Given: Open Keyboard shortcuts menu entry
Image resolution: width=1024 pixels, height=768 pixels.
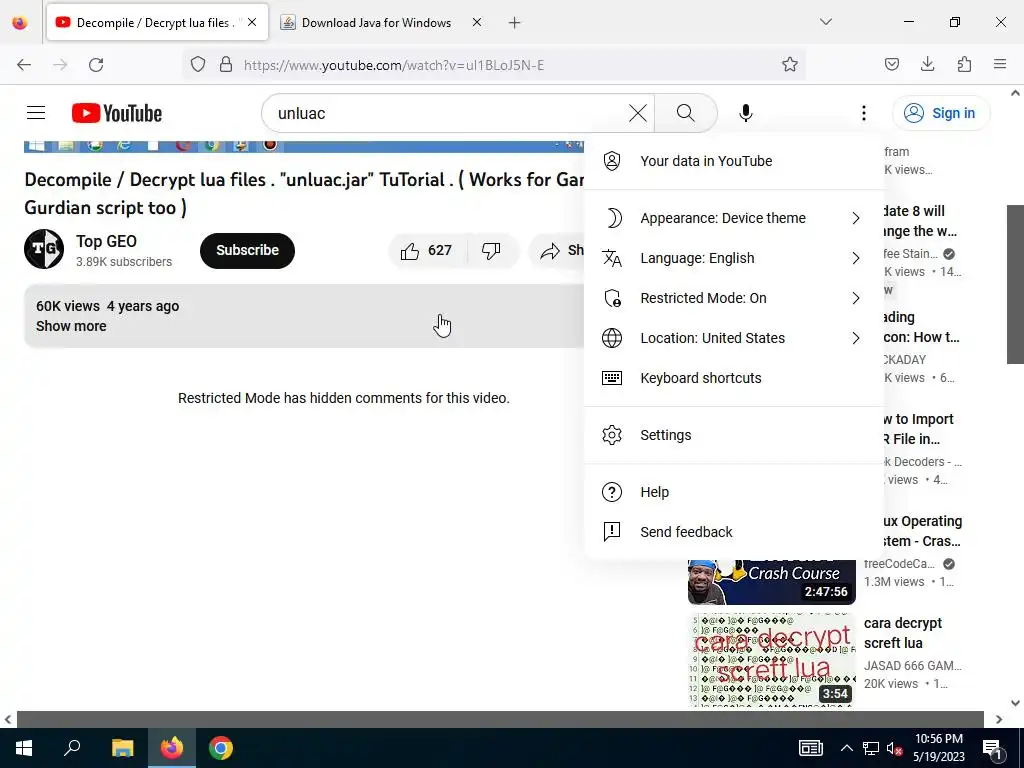Looking at the screenshot, I should pyautogui.click(x=733, y=378).
